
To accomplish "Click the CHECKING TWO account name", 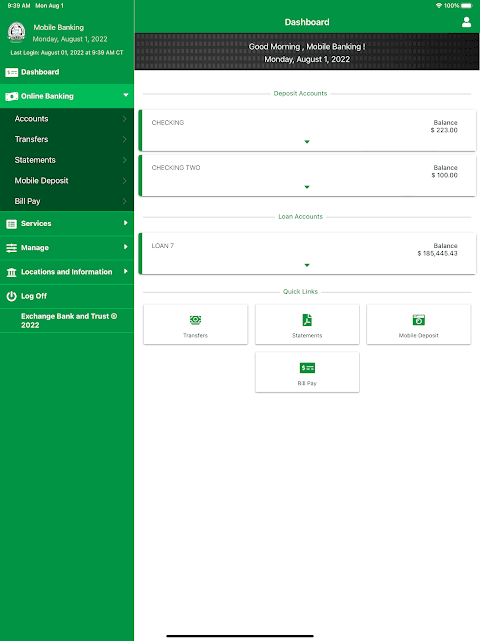I will pos(176,168).
